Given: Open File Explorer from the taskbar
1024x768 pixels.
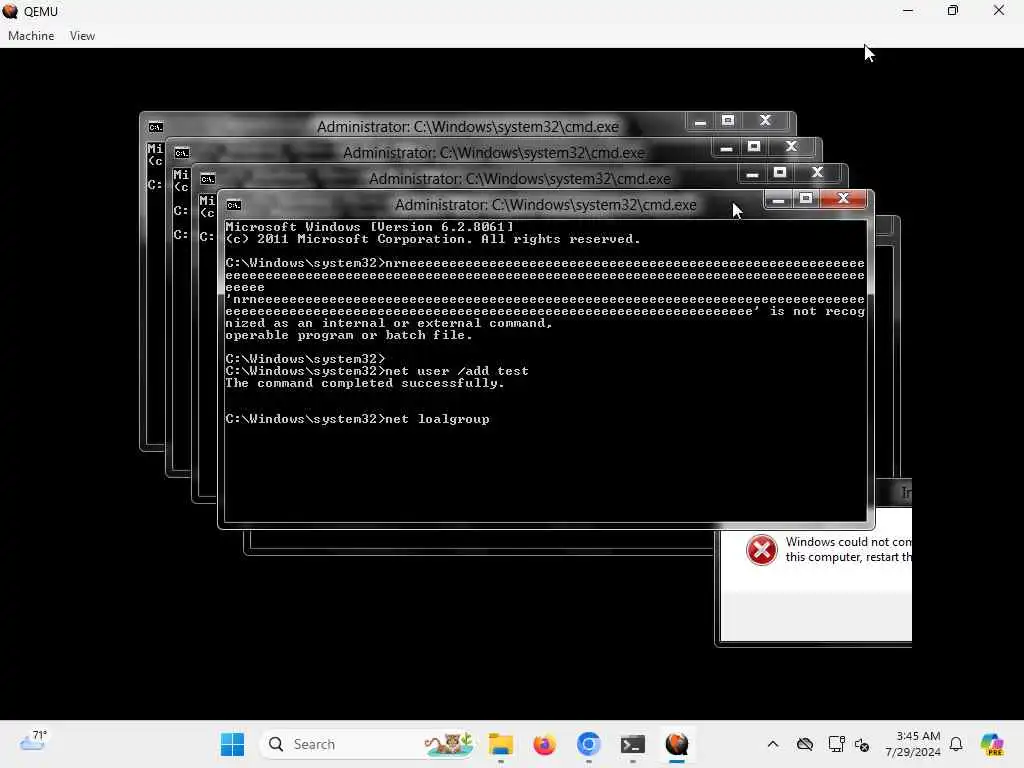Looking at the screenshot, I should (501, 744).
